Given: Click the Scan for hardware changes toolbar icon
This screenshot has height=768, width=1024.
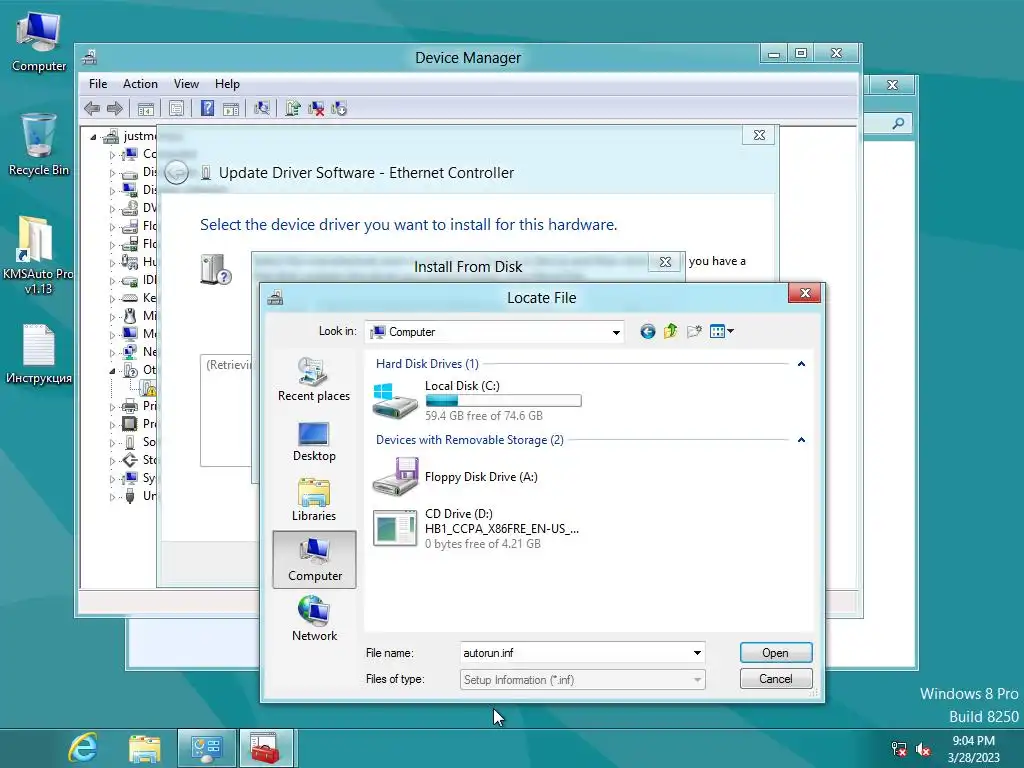Looking at the screenshot, I should (262, 108).
